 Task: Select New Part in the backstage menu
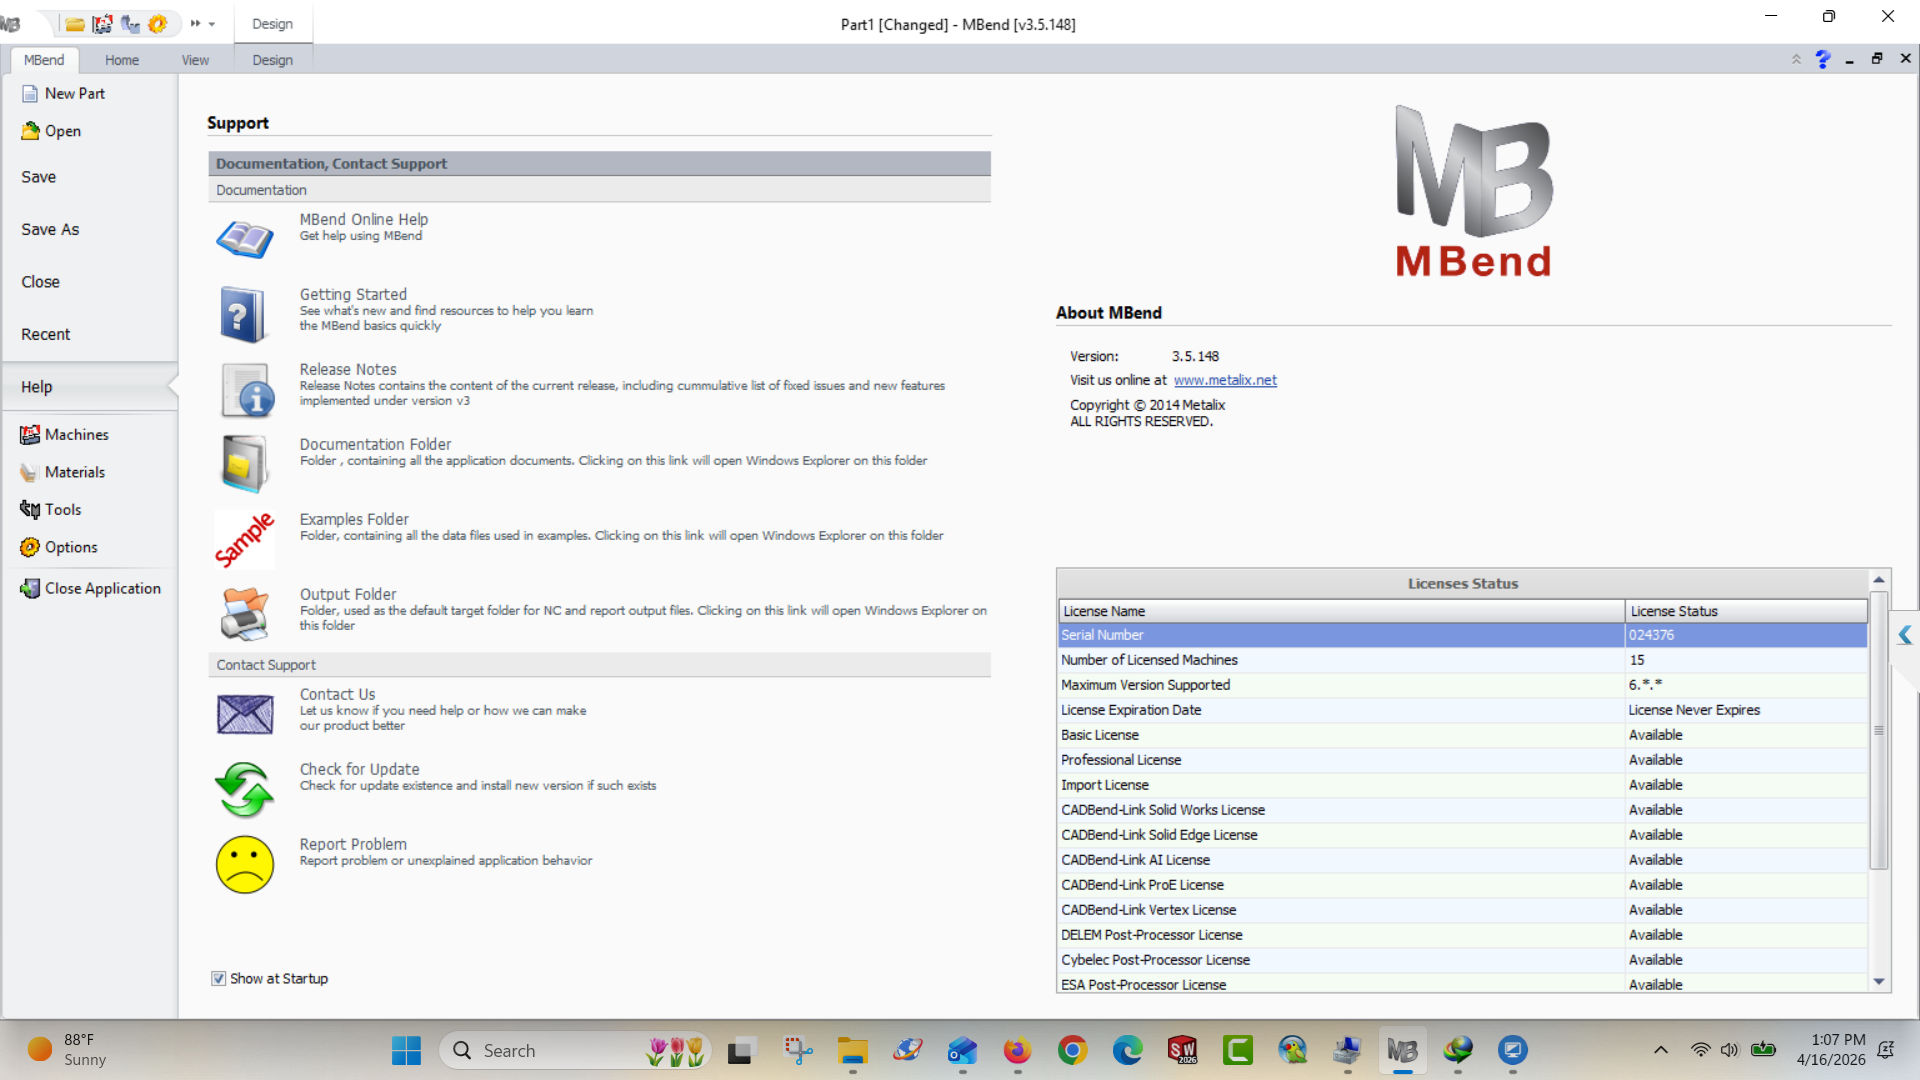(x=74, y=93)
